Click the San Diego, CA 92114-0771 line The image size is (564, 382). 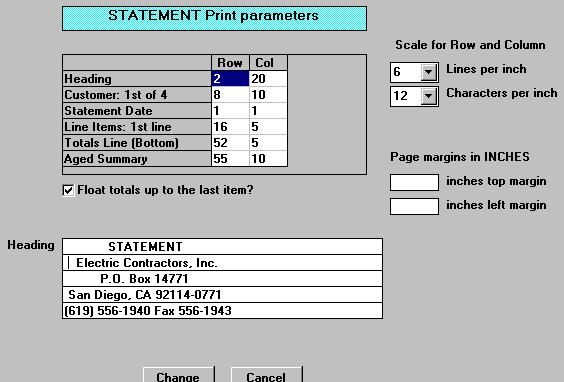[x=222, y=295]
